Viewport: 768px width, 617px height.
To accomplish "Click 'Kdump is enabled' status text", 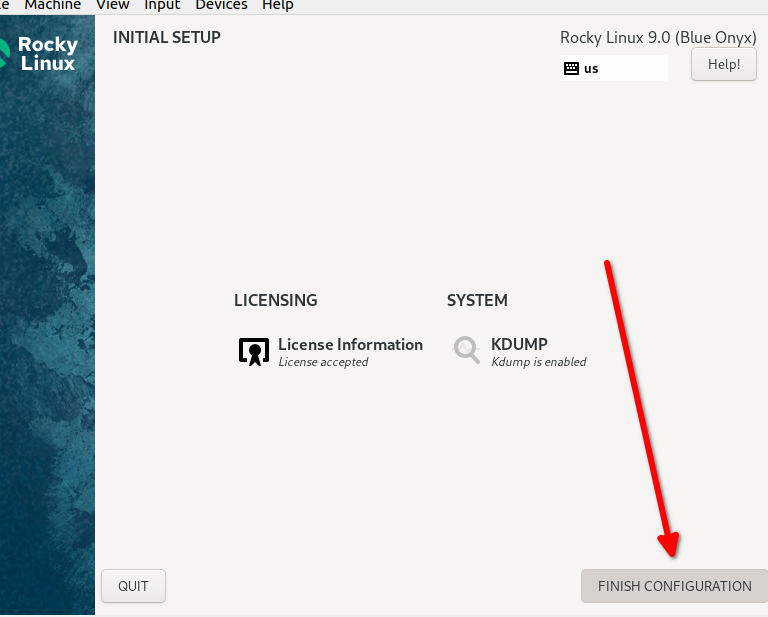I will point(538,362).
